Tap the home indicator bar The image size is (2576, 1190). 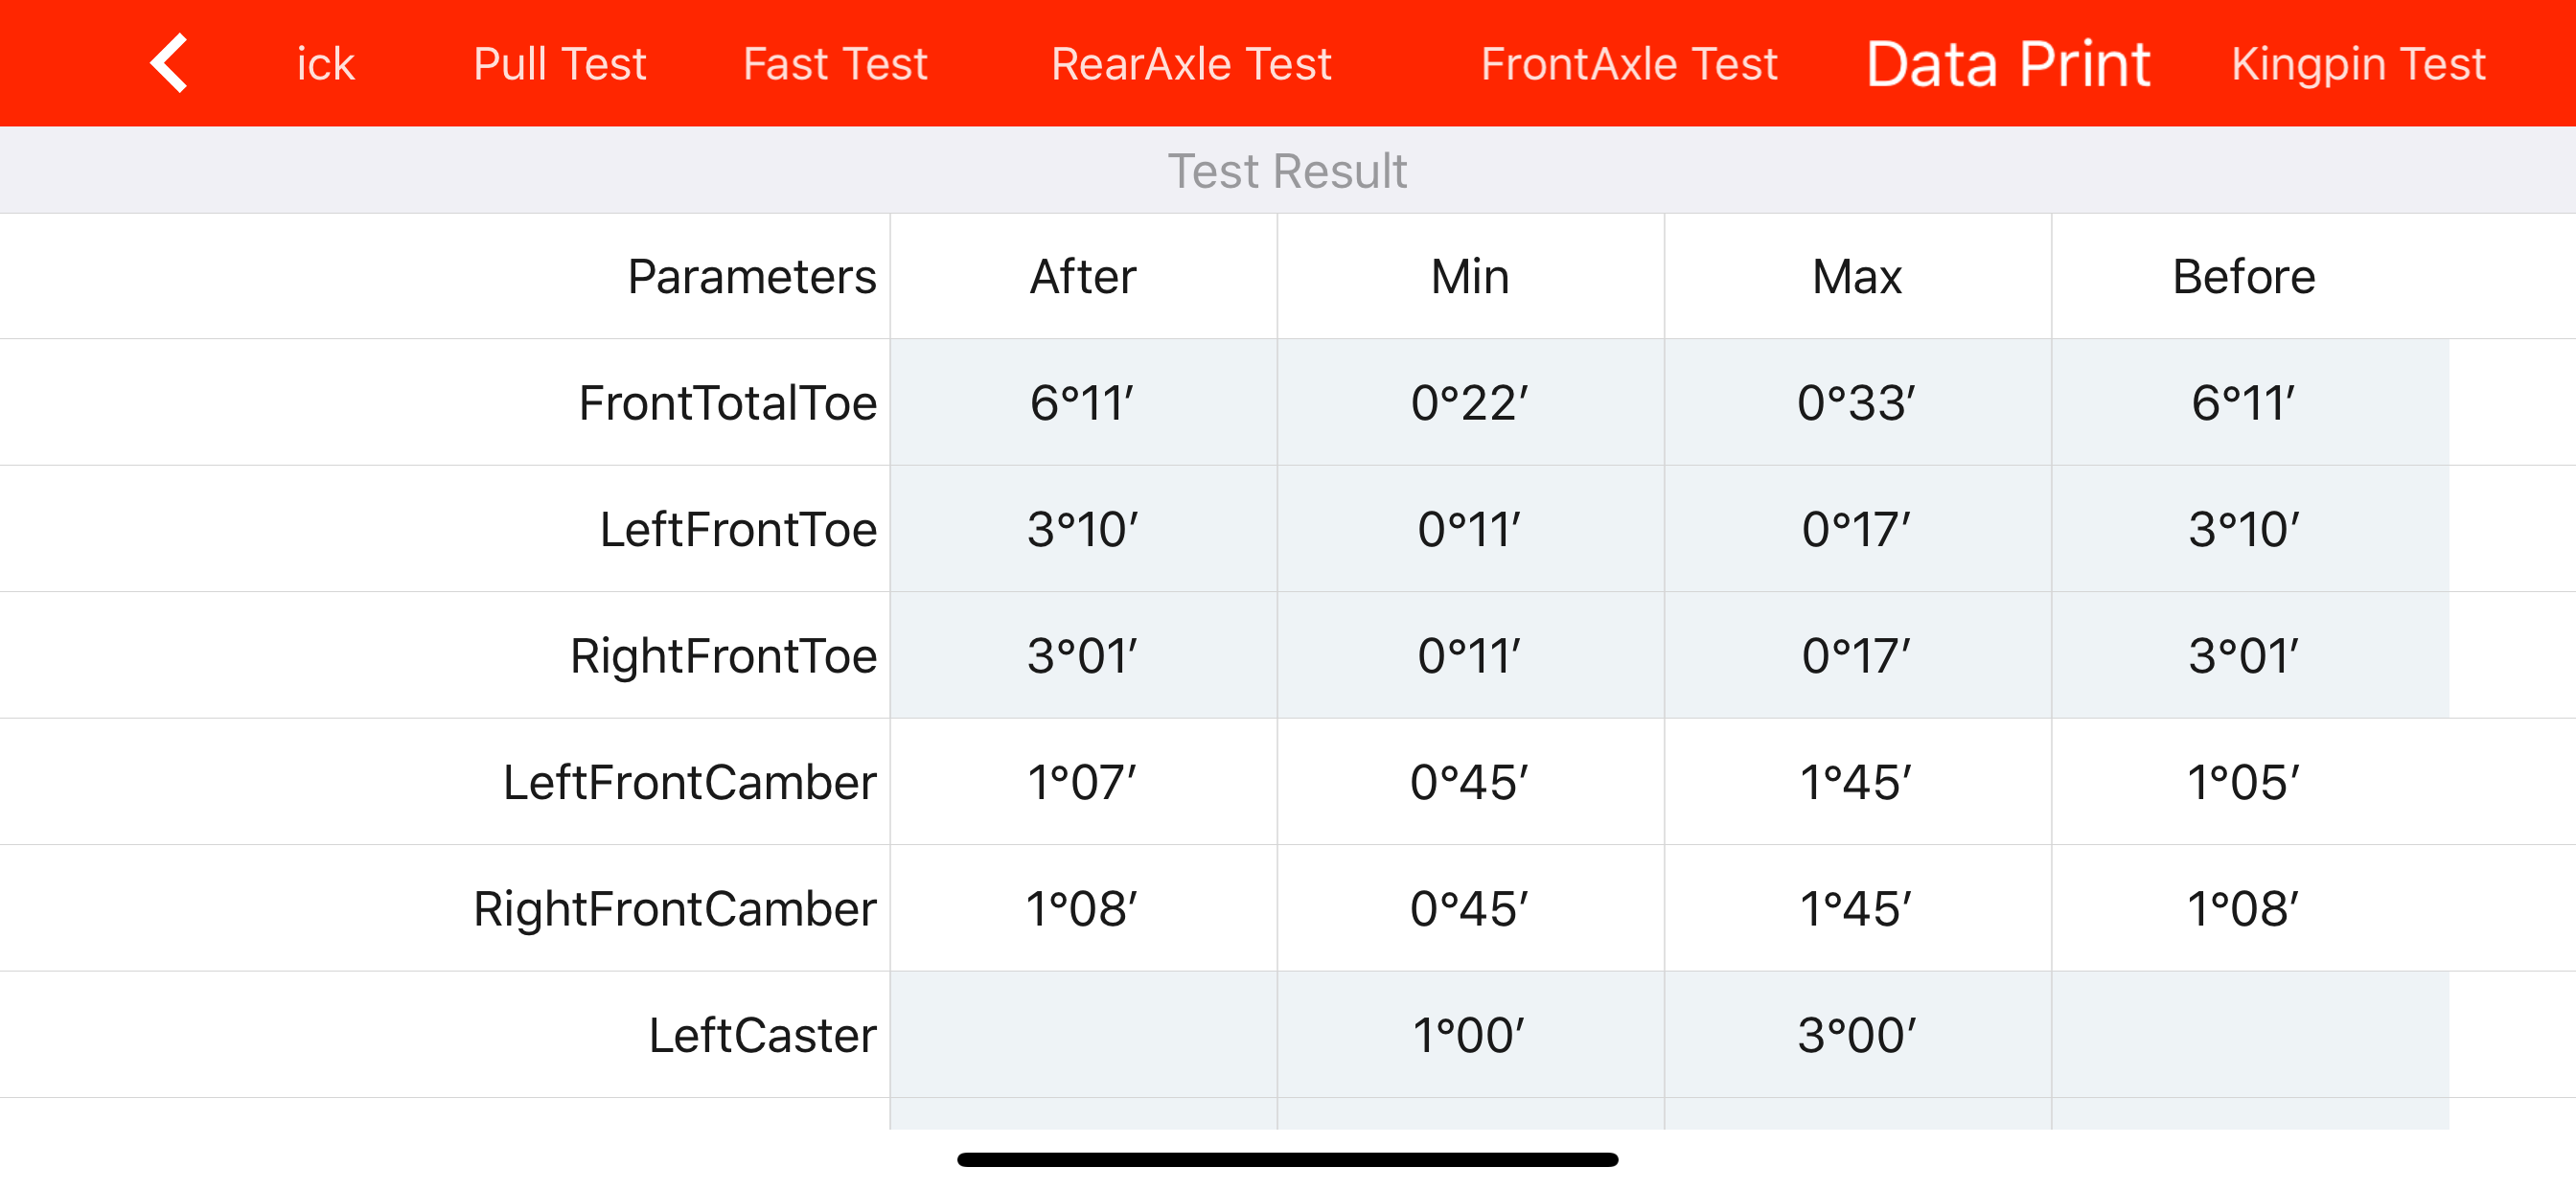tap(1288, 1159)
